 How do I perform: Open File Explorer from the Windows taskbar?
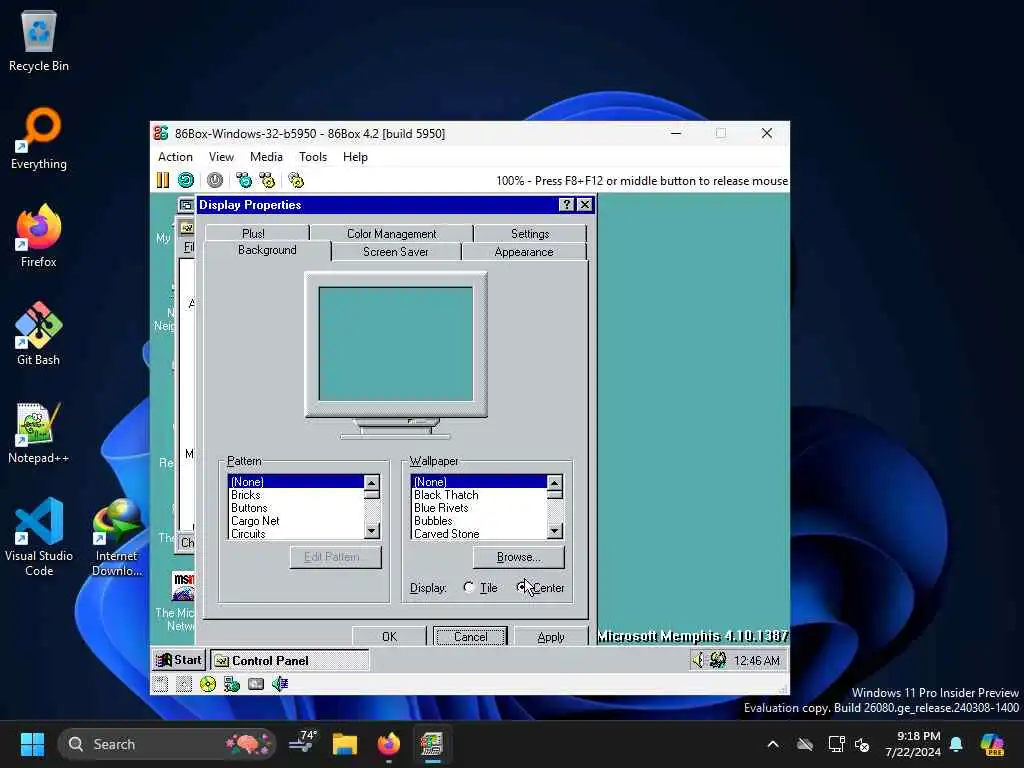pos(344,744)
